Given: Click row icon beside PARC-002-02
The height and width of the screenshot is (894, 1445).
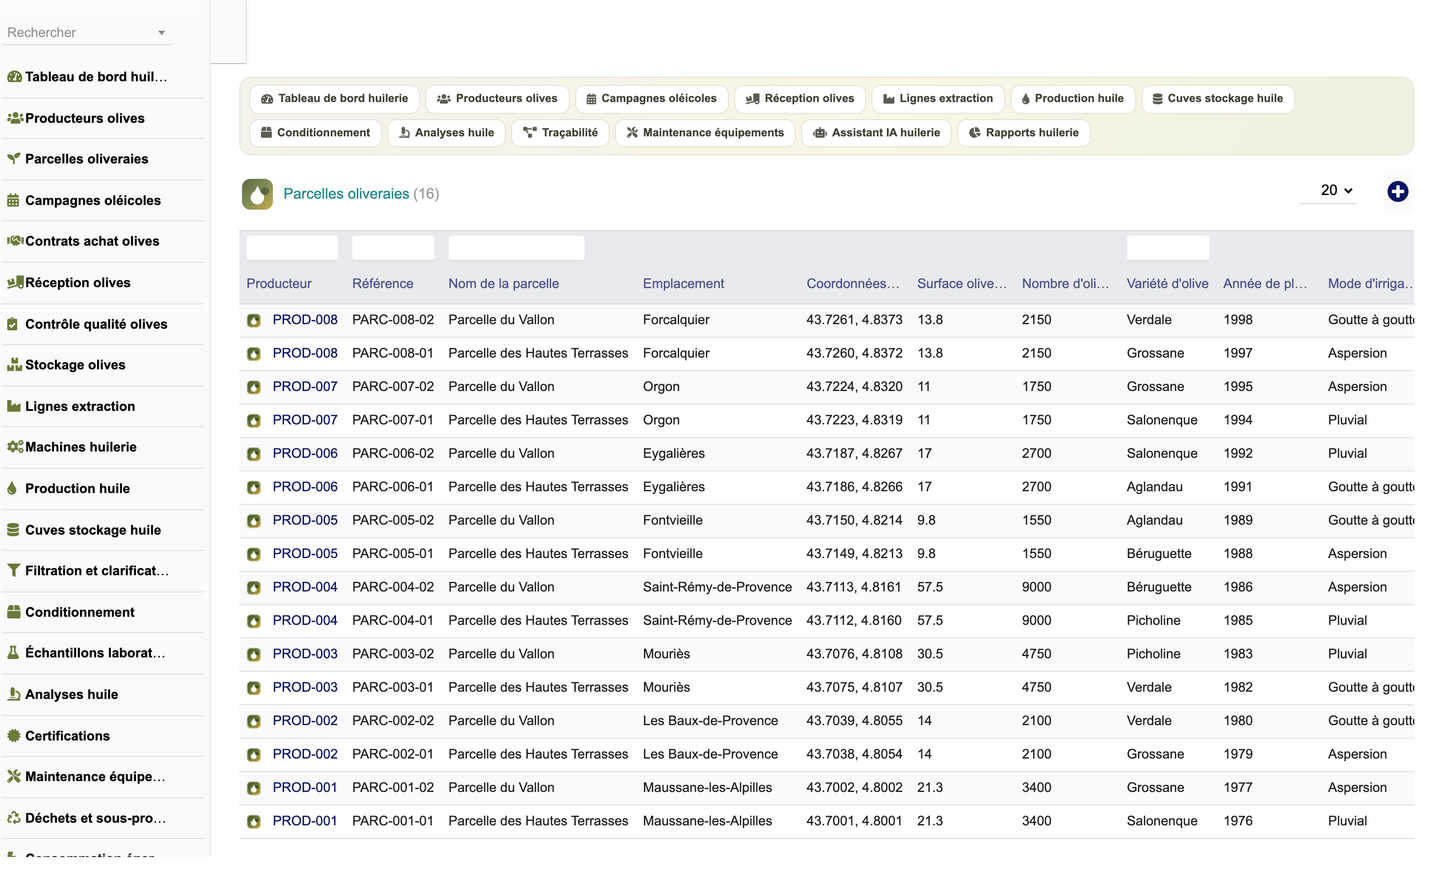Looking at the screenshot, I should tap(254, 721).
